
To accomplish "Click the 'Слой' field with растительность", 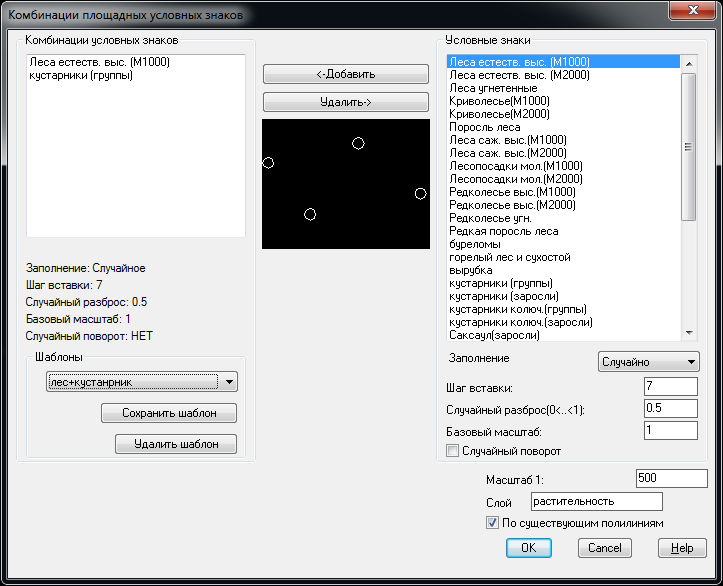I will coord(597,502).
